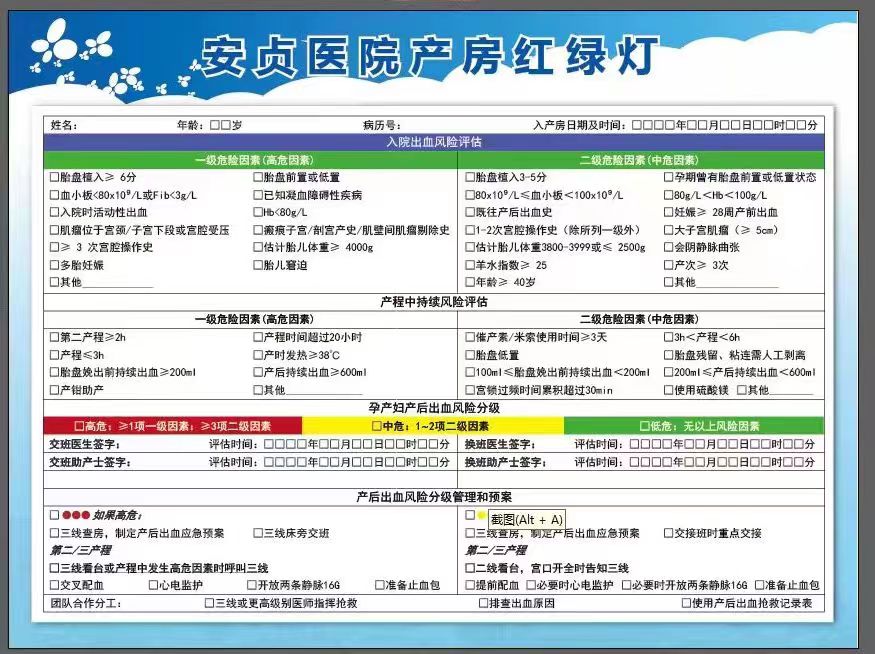Click the three red dots beside 如果高危
Viewport: 875px width, 654px height.
click(77, 515)
